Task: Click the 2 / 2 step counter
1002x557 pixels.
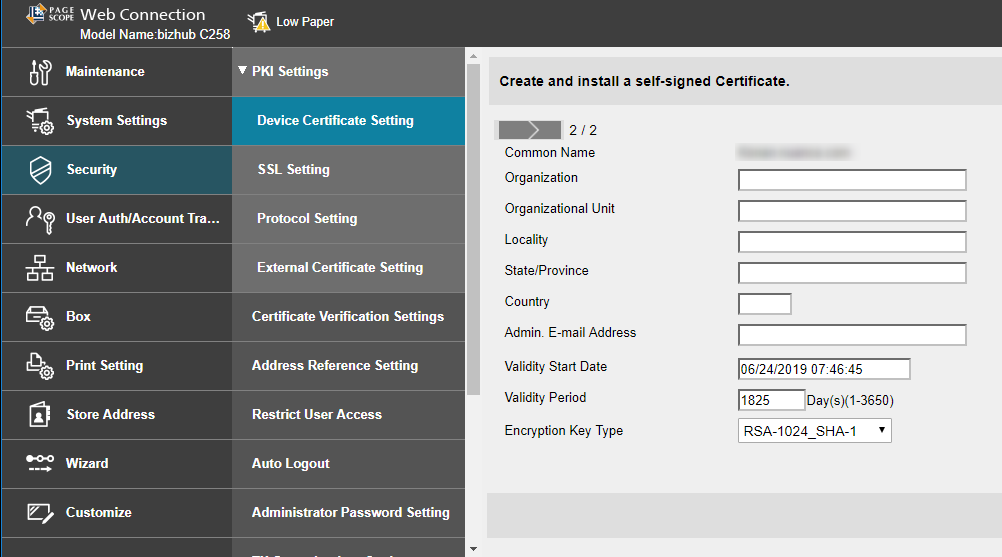Action: [x=583, y=130]
